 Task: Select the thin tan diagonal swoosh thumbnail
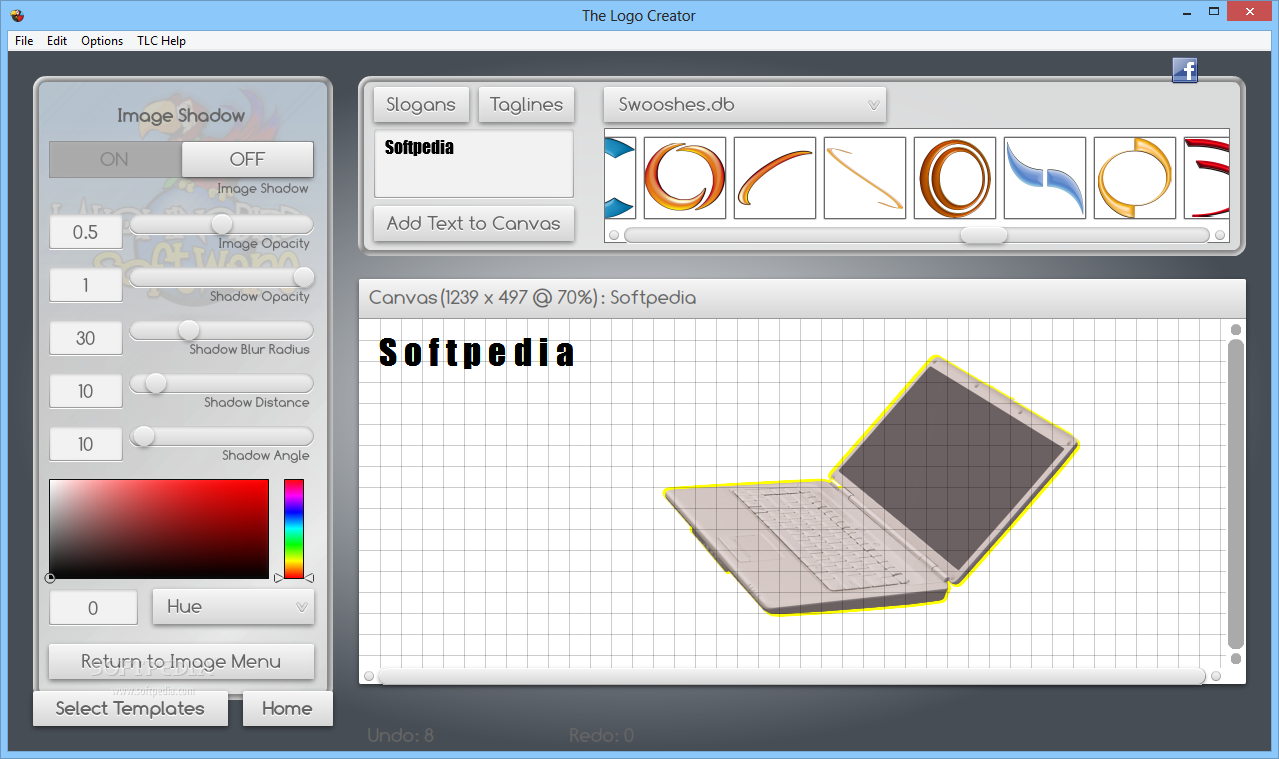[865, 178]
